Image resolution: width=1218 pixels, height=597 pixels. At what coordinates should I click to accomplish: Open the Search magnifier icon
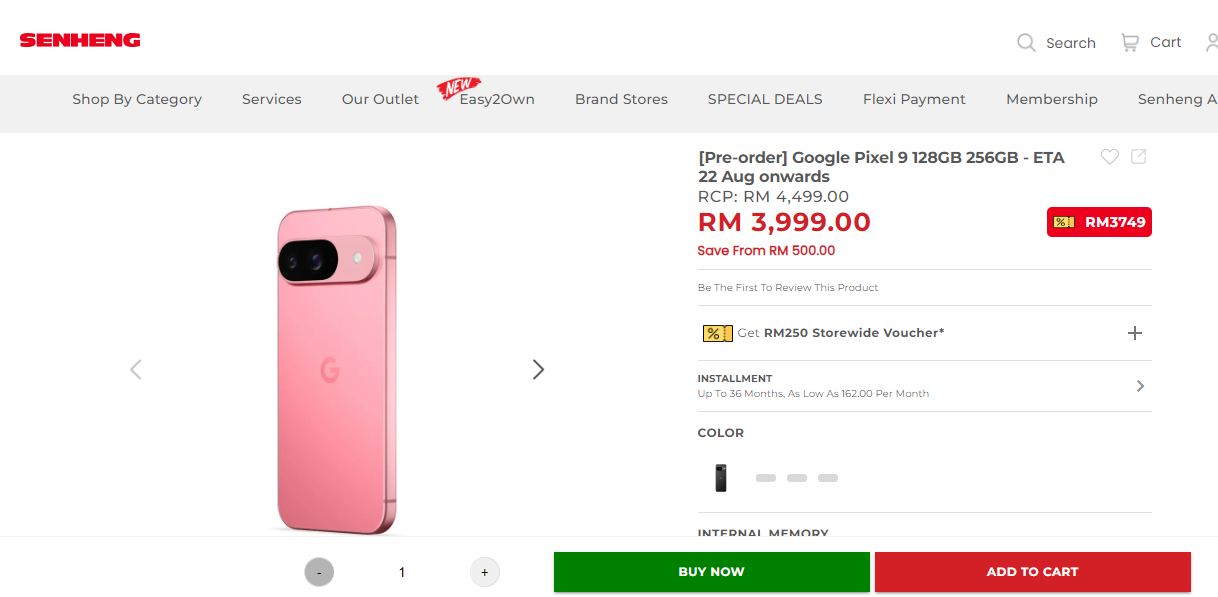point(1026,42)
